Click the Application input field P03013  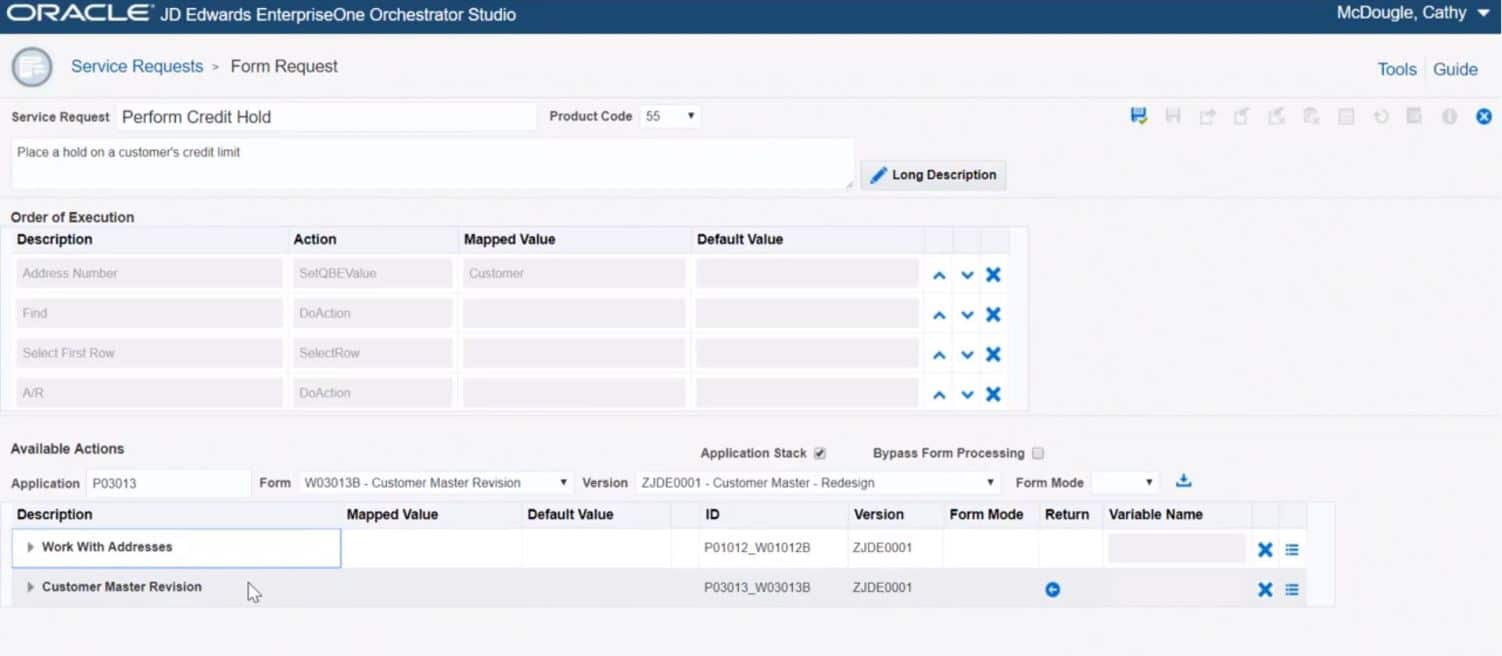(168, 483)
